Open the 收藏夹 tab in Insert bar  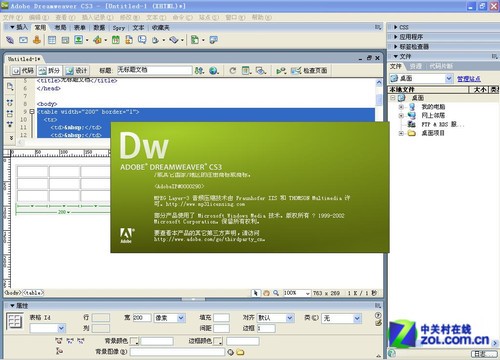(x=161, y=28)
